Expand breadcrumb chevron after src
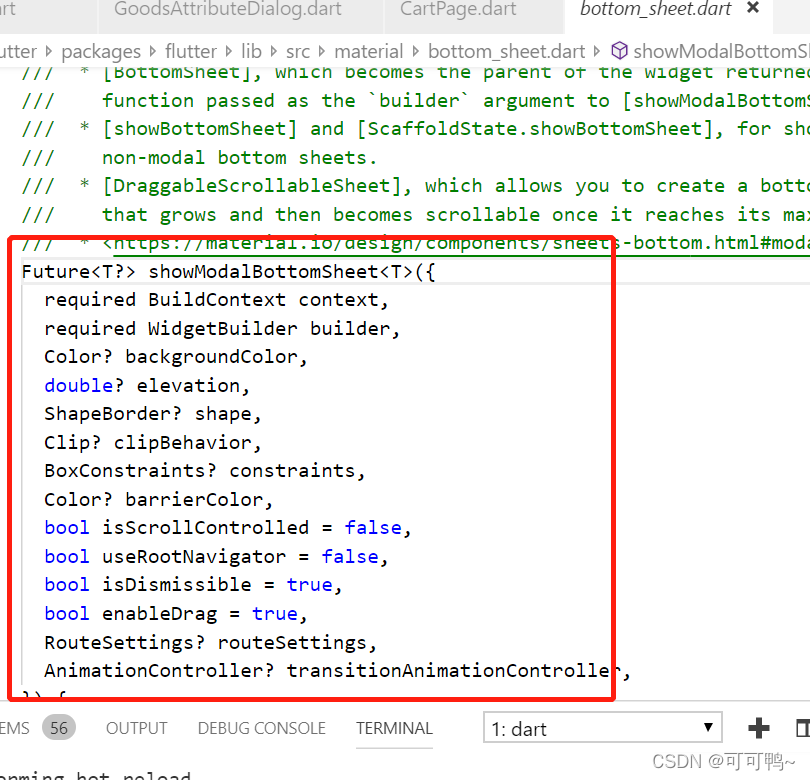 pyautogui.click(x=322, y=51)
